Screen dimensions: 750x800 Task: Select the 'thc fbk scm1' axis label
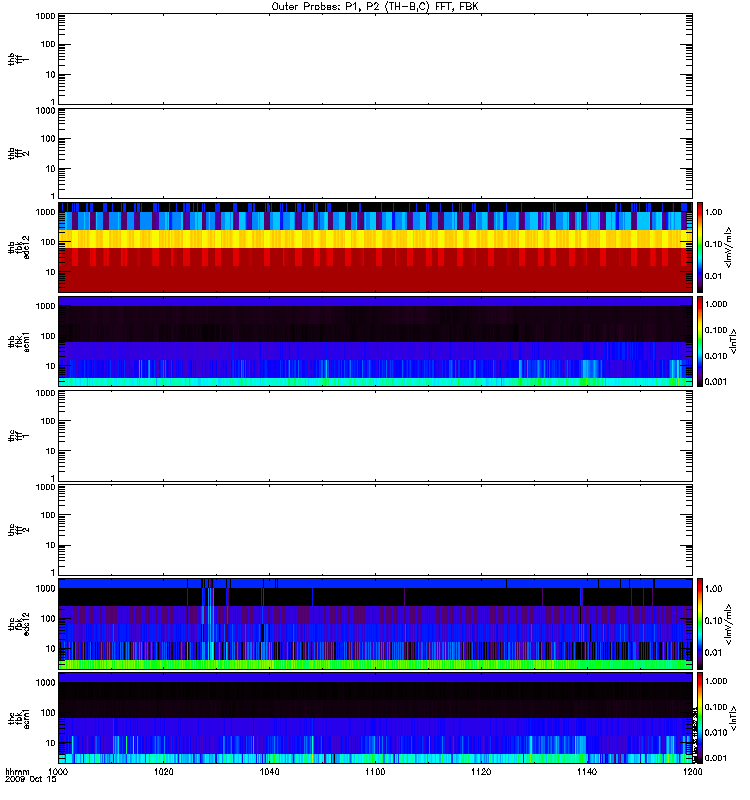point(19,718)
